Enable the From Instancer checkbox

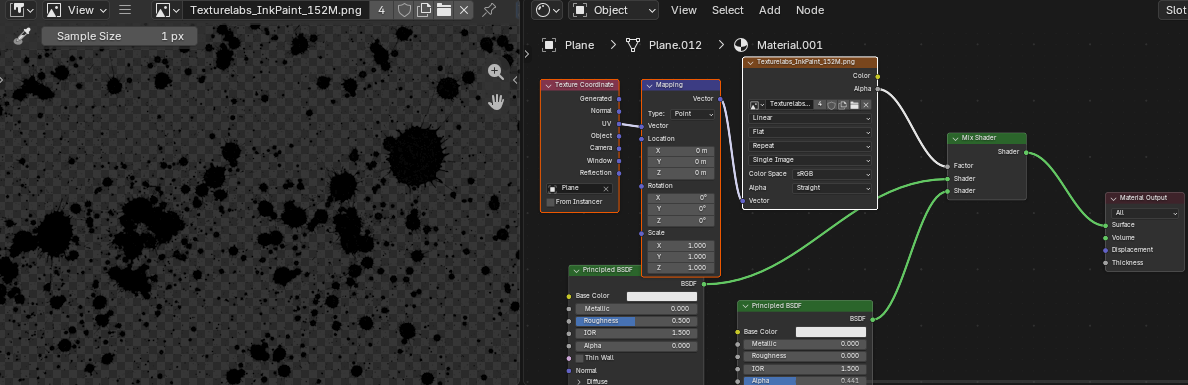coord(551,202)
